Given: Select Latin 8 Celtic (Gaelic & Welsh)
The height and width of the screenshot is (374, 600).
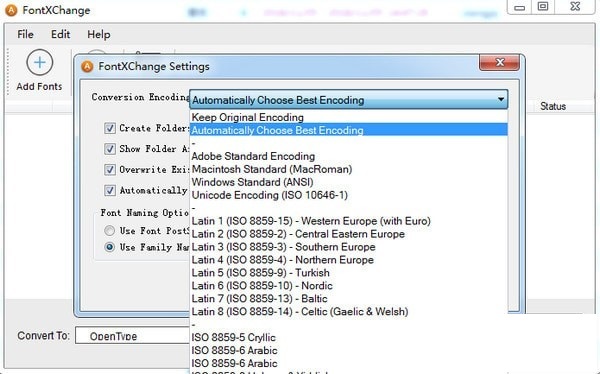Looking at the screenshot, I should coord(349,312).
